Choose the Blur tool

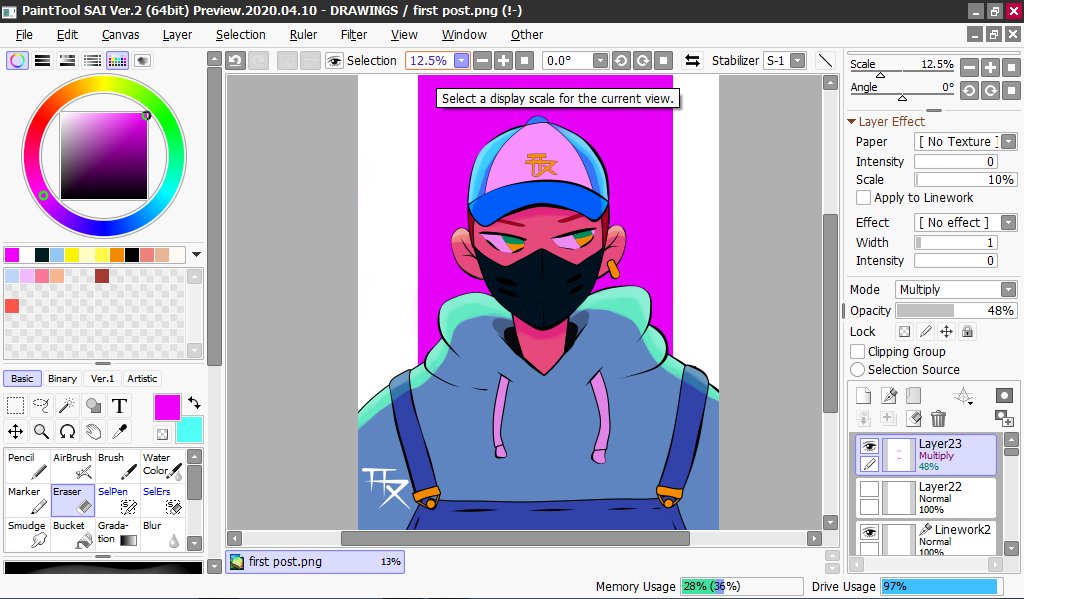pos(162,534)
